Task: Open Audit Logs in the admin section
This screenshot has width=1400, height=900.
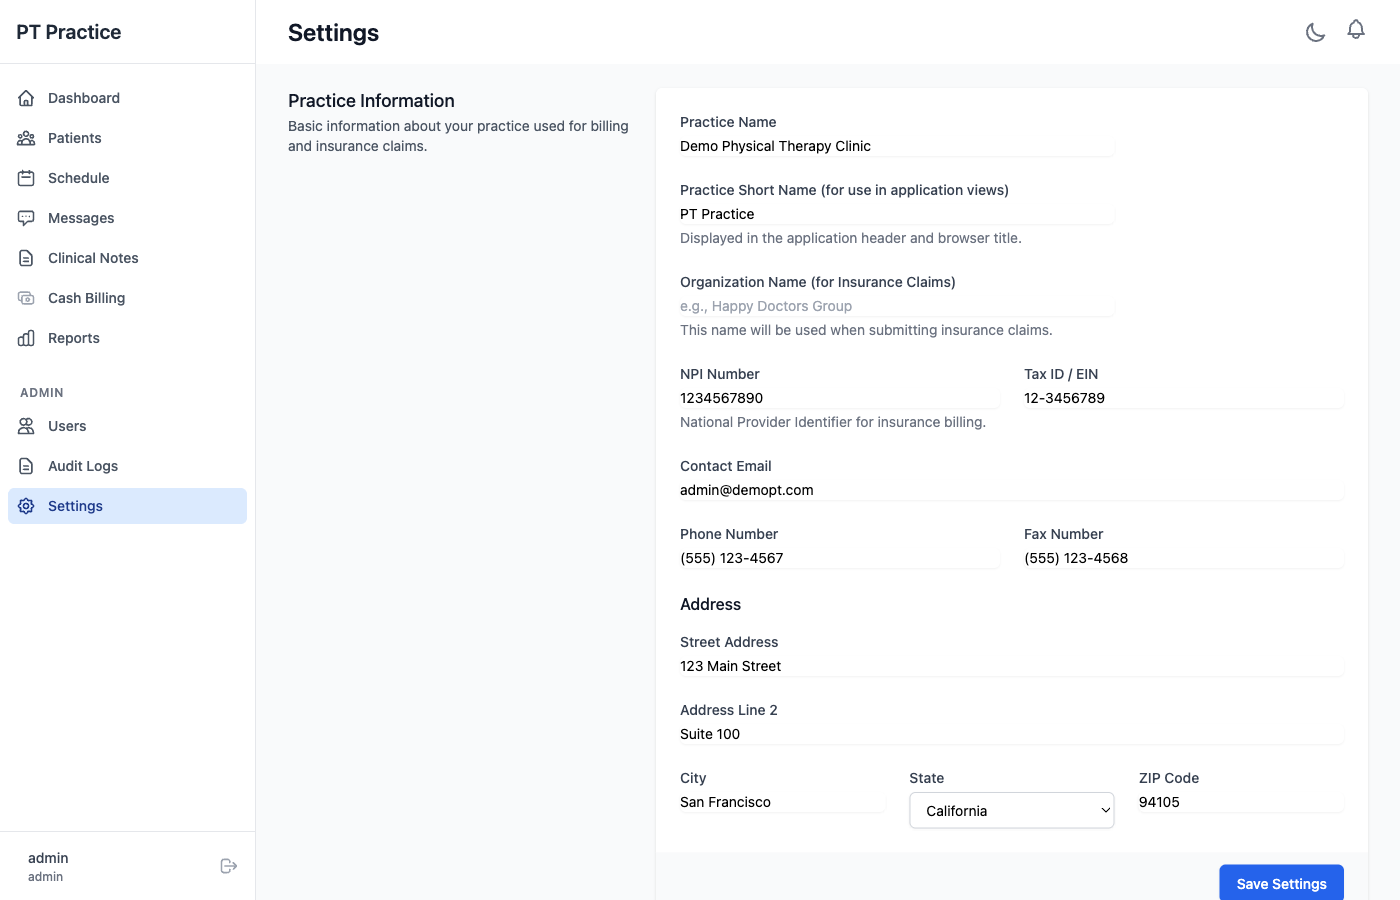Action: click(x=83, y=466)
